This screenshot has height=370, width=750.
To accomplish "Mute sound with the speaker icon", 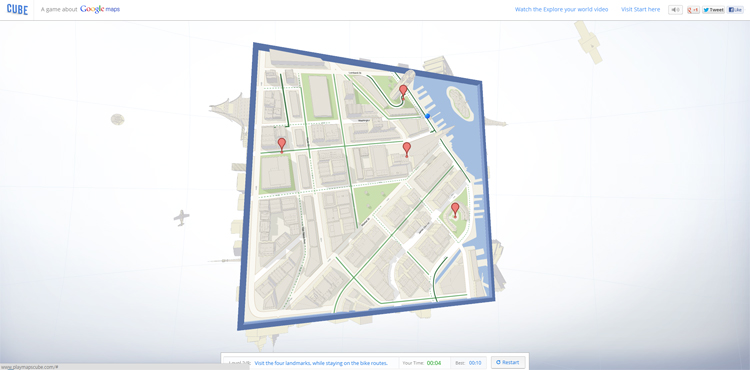I will 675,10.
